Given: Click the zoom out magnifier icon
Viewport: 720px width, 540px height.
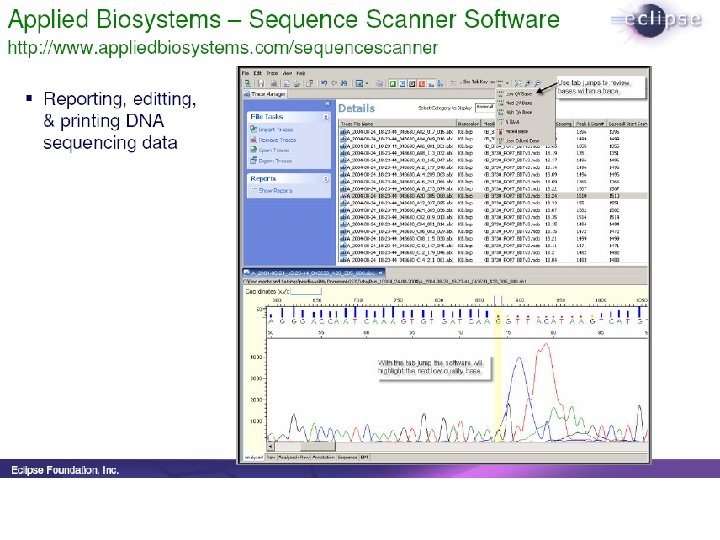Looking at the screenshot, I should [537, 83].
